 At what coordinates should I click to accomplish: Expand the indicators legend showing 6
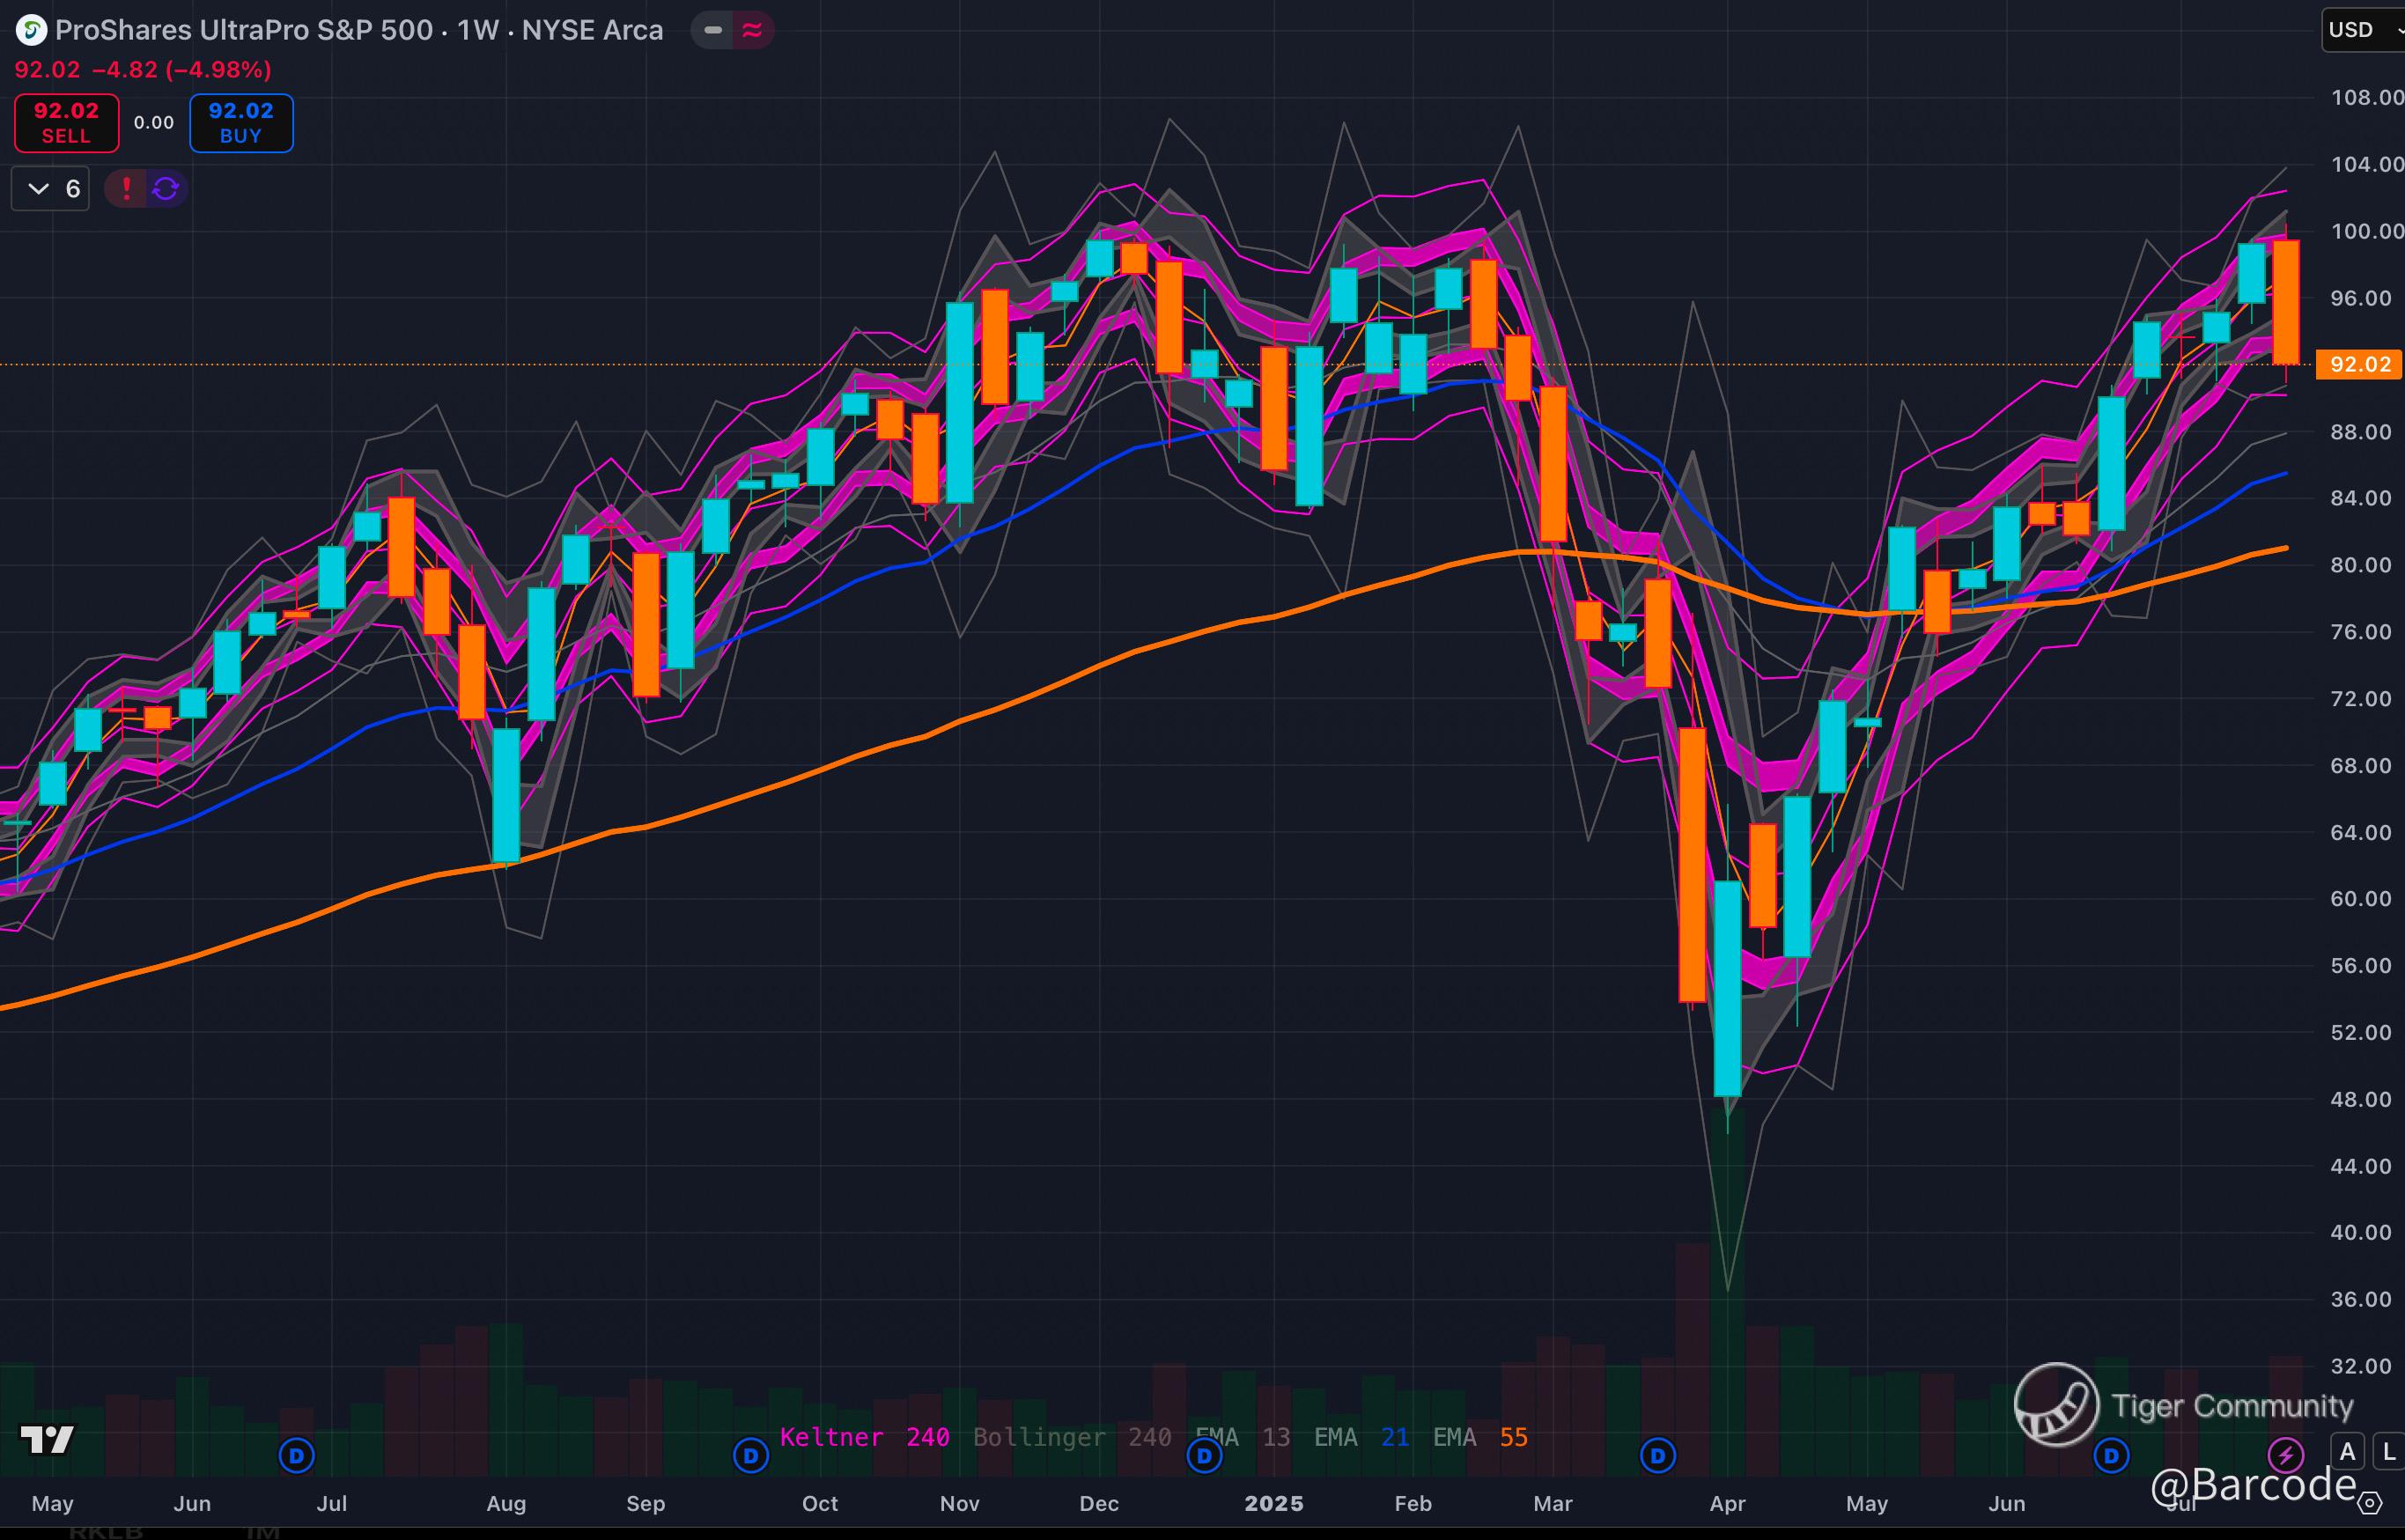click(50, 188)
